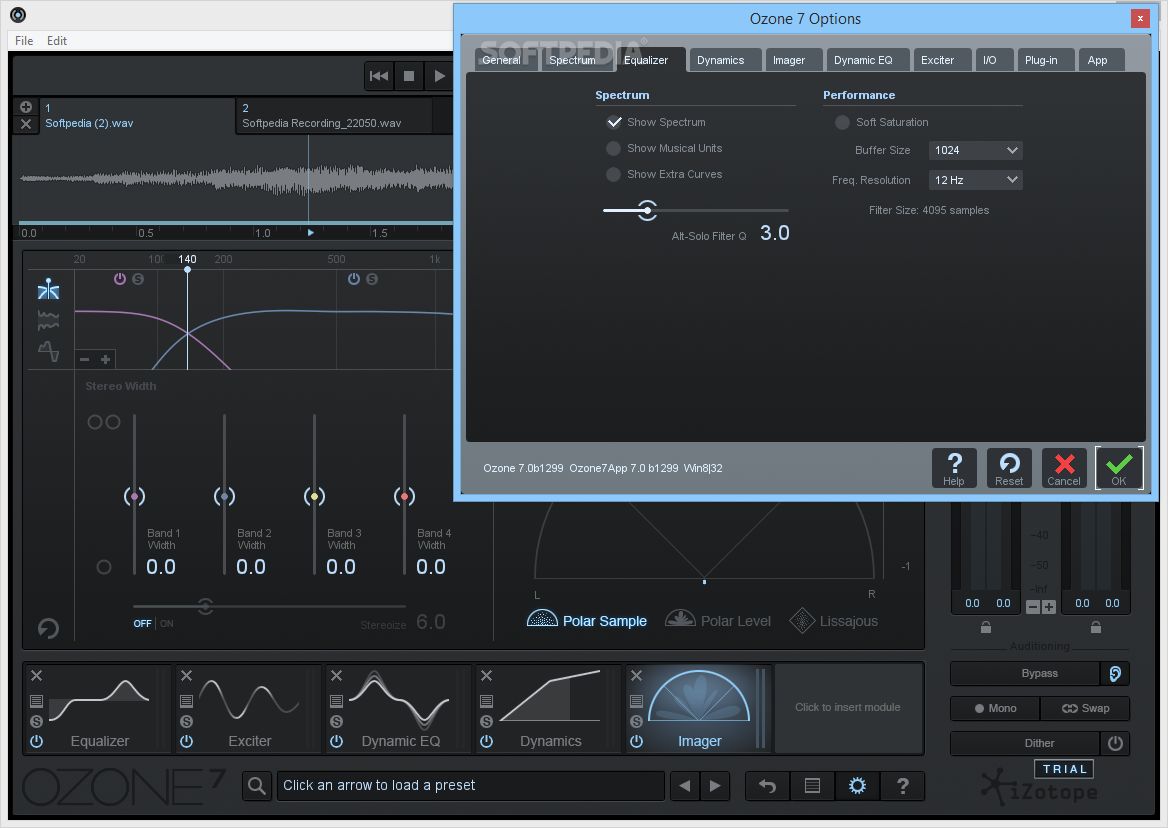This screenshot has width=1168, height=828.
Task: Open Equalizer module presets list icon
Action: coord(36,701)
